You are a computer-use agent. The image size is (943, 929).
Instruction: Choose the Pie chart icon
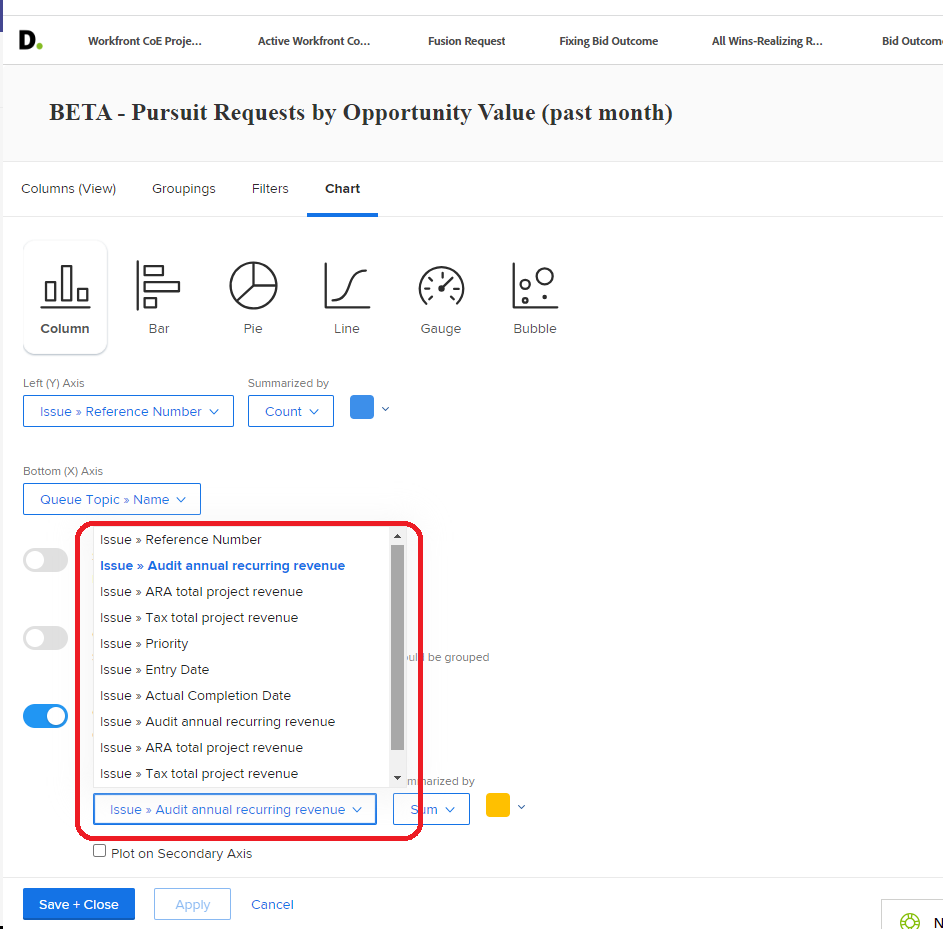253,287
